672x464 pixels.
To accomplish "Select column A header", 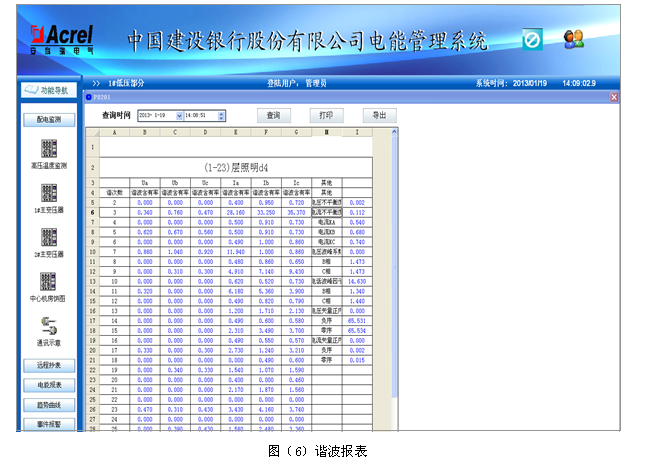I will click(114, 132).
